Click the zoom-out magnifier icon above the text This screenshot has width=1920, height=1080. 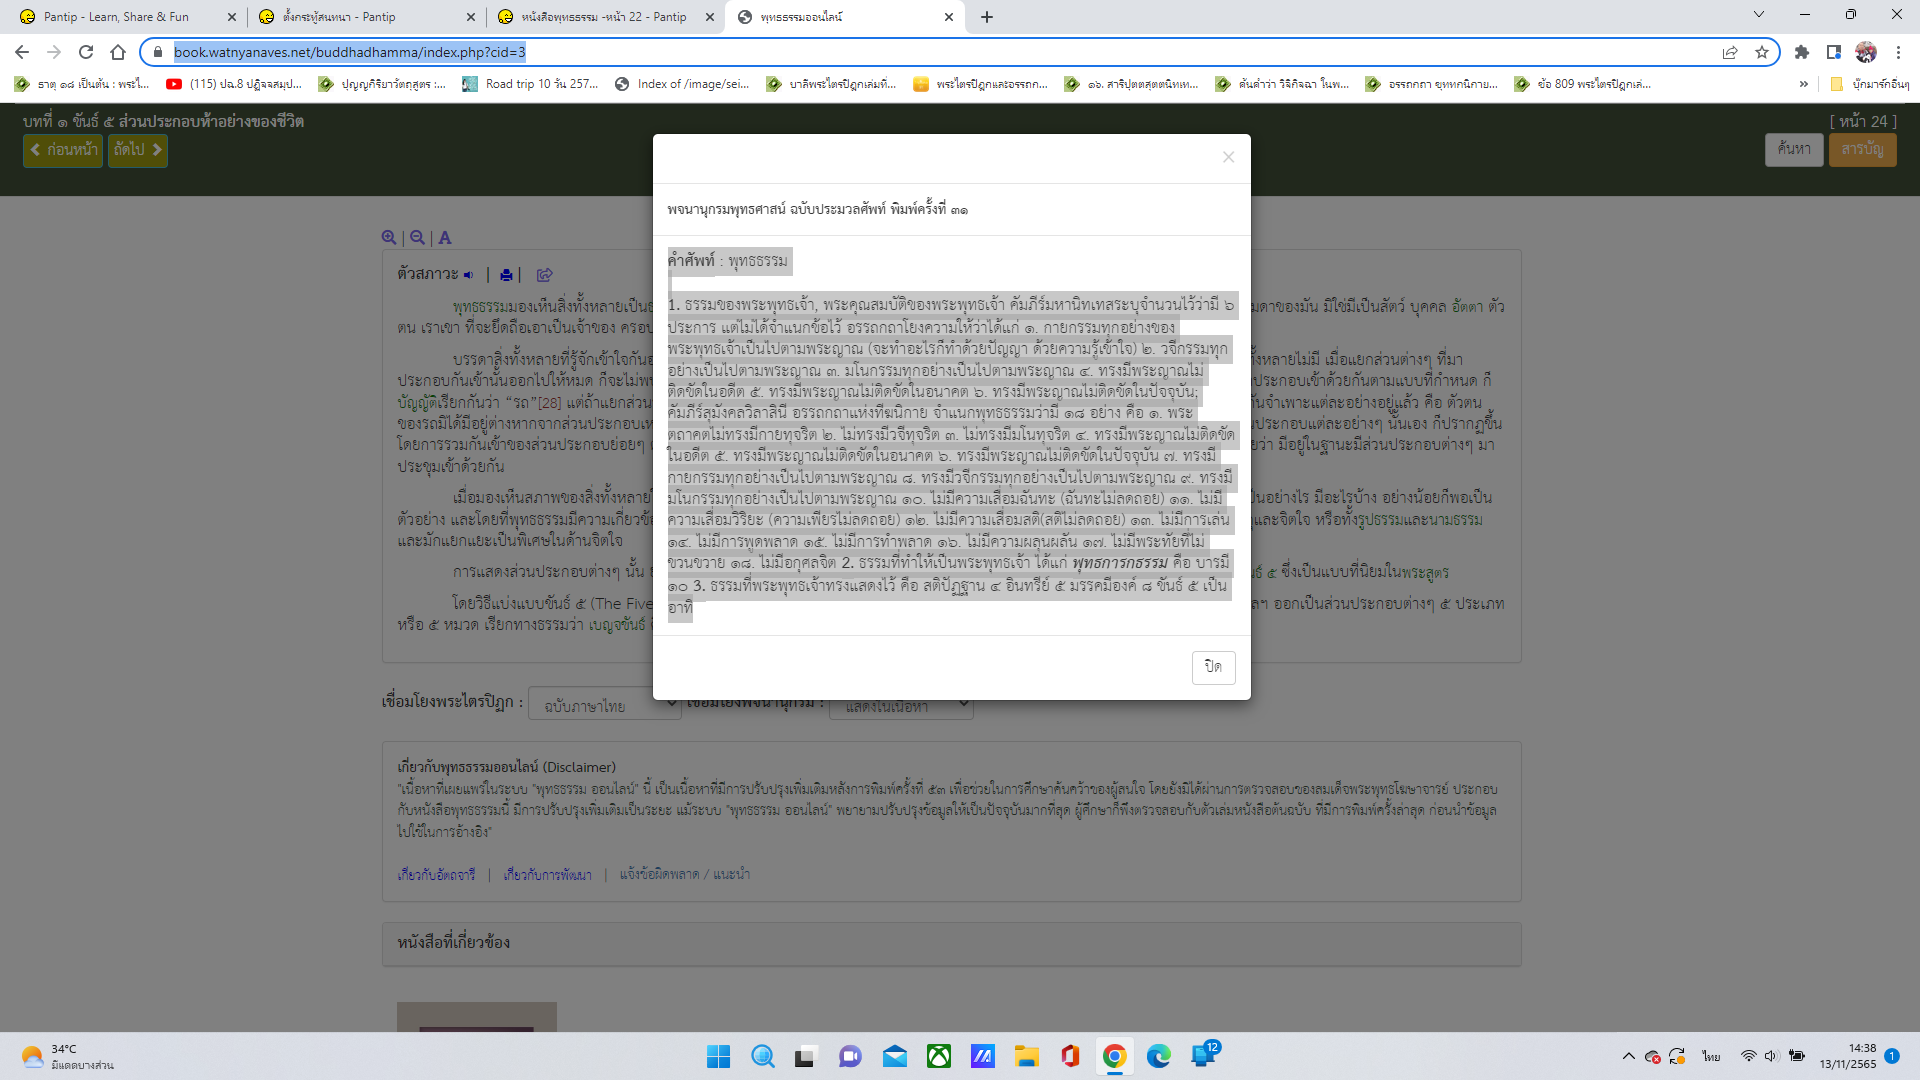(x=417, y=238)
